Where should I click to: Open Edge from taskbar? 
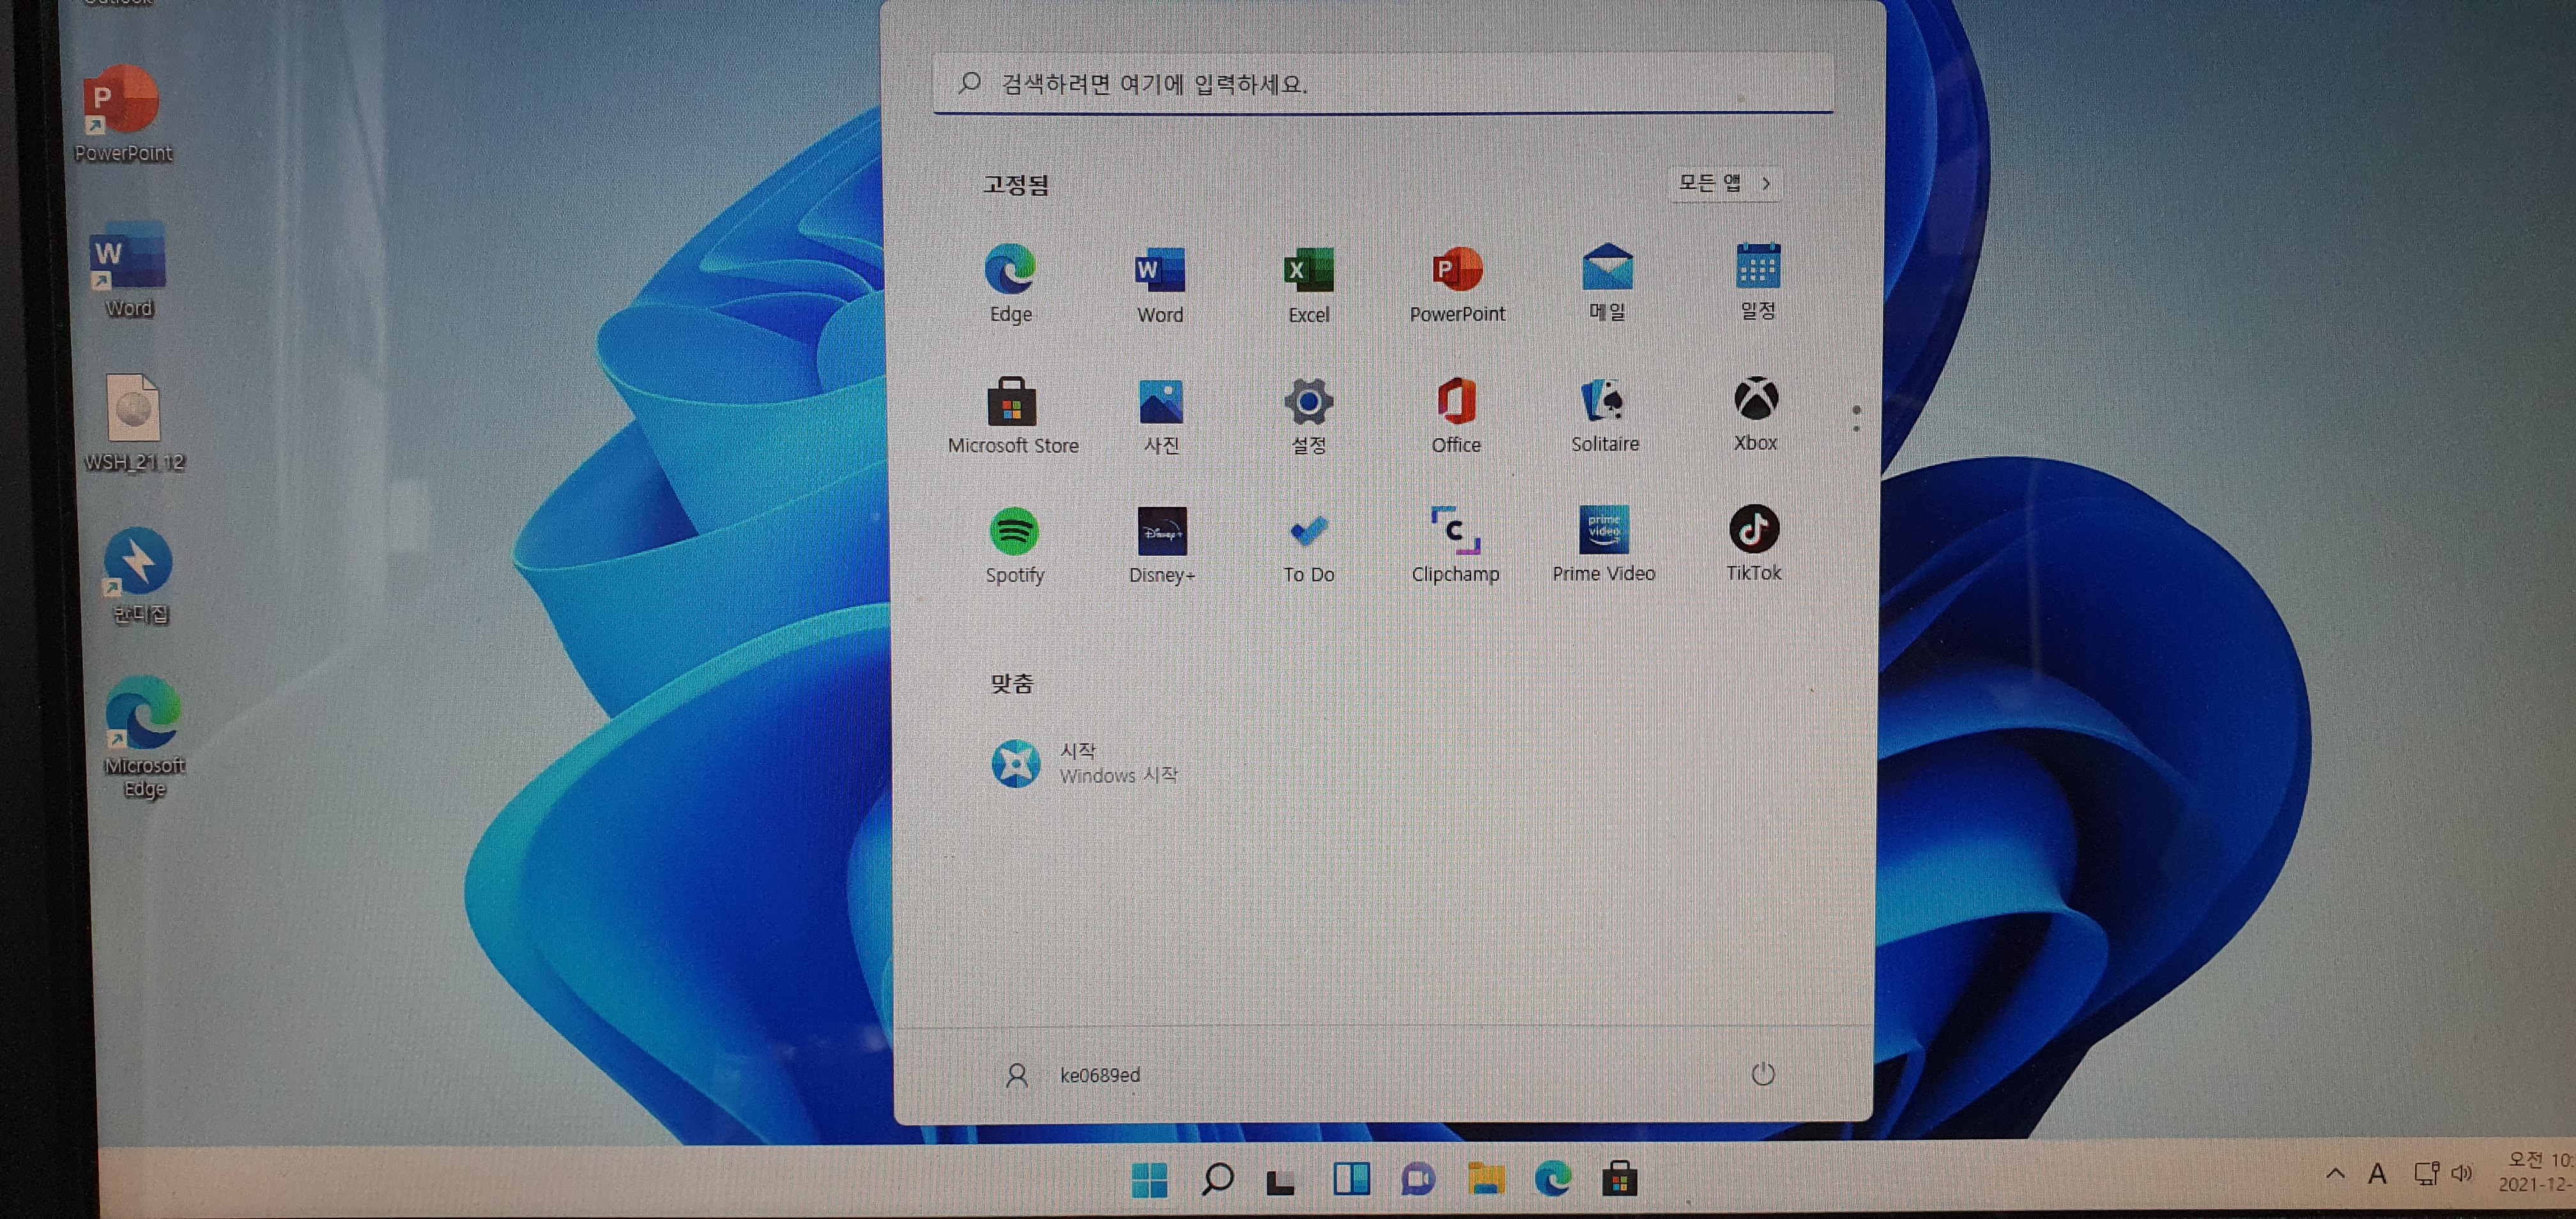tap(1552, 1179)
